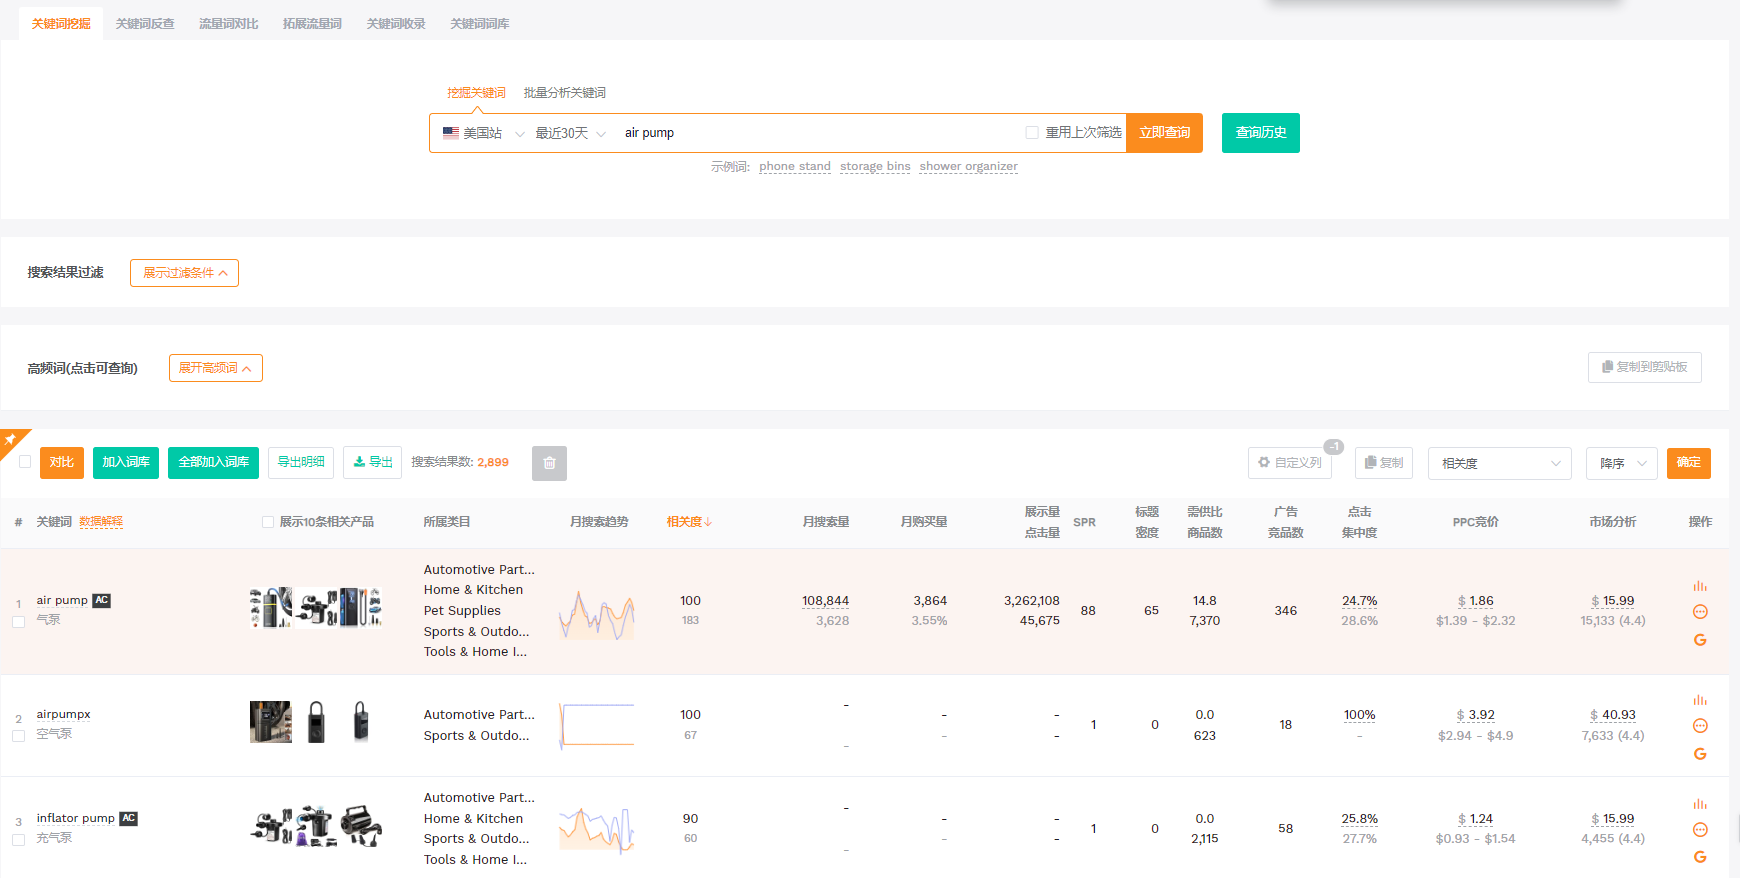Open the 美国站 site dropdown
This screenshot has width=1740, height=878.
[x=483, y=133]
